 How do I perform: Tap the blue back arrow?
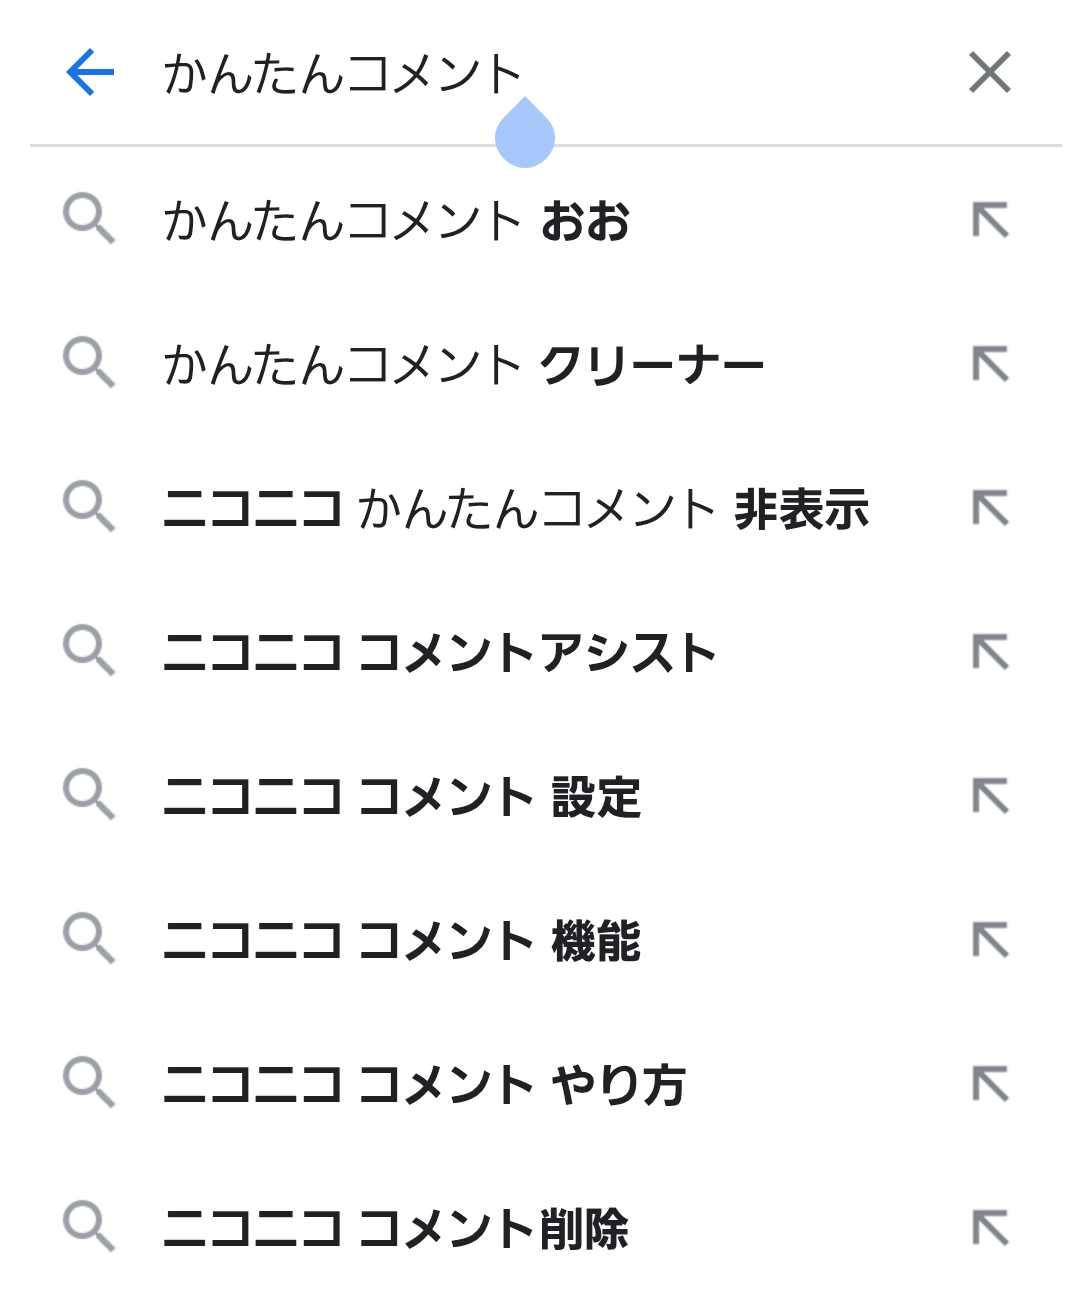point(90,73)
